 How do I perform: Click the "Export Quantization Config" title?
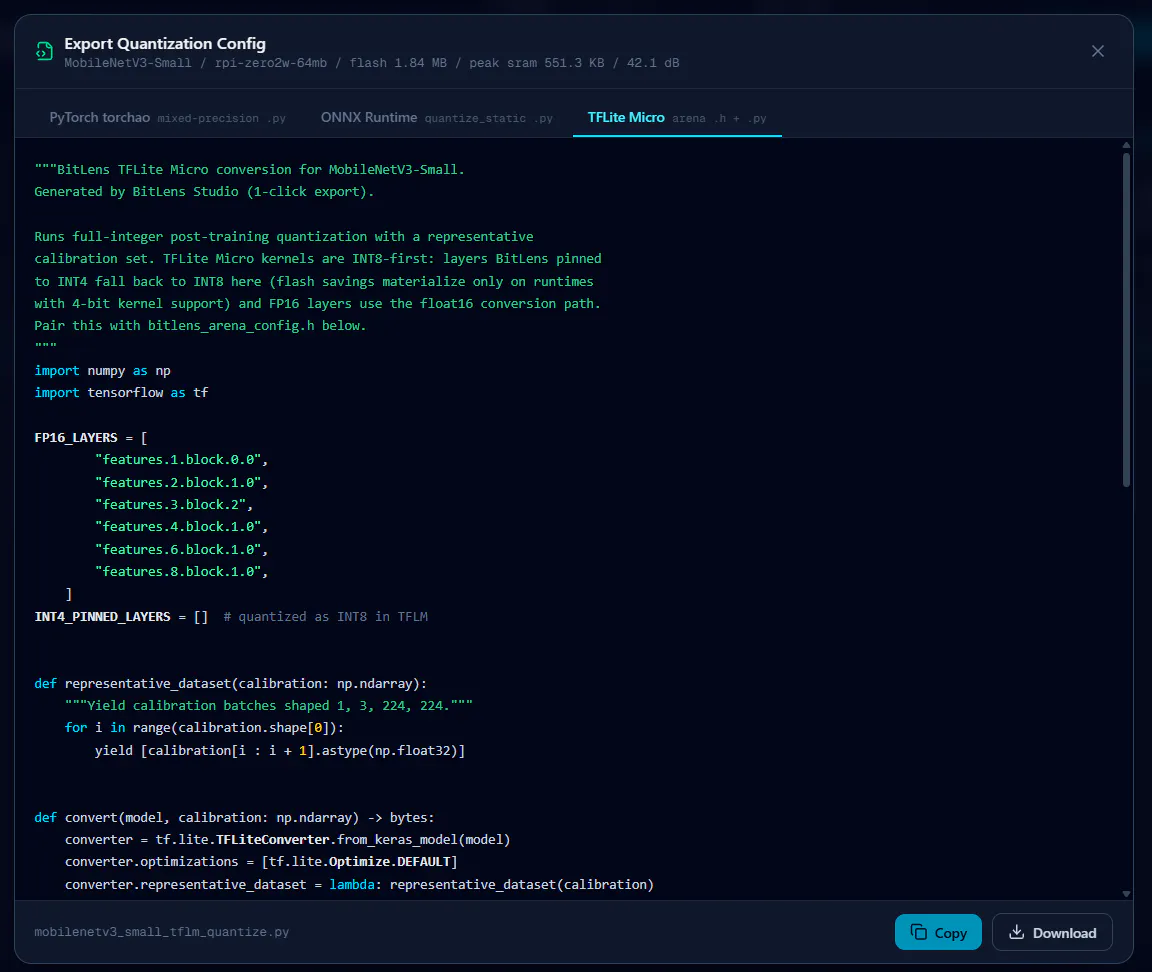(165, 44)
